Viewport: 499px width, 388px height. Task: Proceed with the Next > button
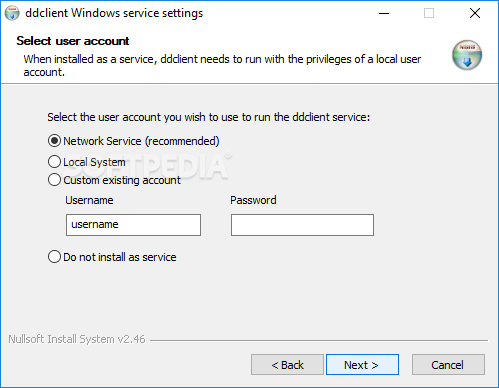pos(362,365)
